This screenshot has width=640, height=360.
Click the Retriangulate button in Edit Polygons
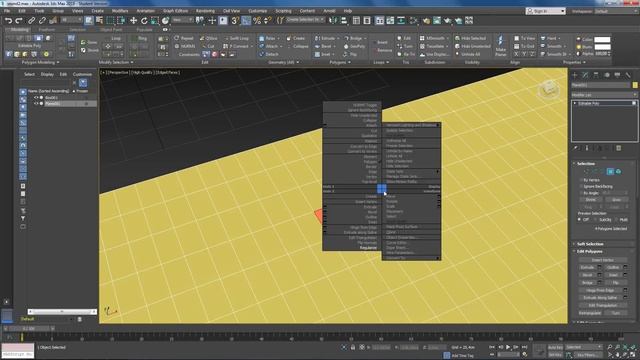click(x=590, y=313)
